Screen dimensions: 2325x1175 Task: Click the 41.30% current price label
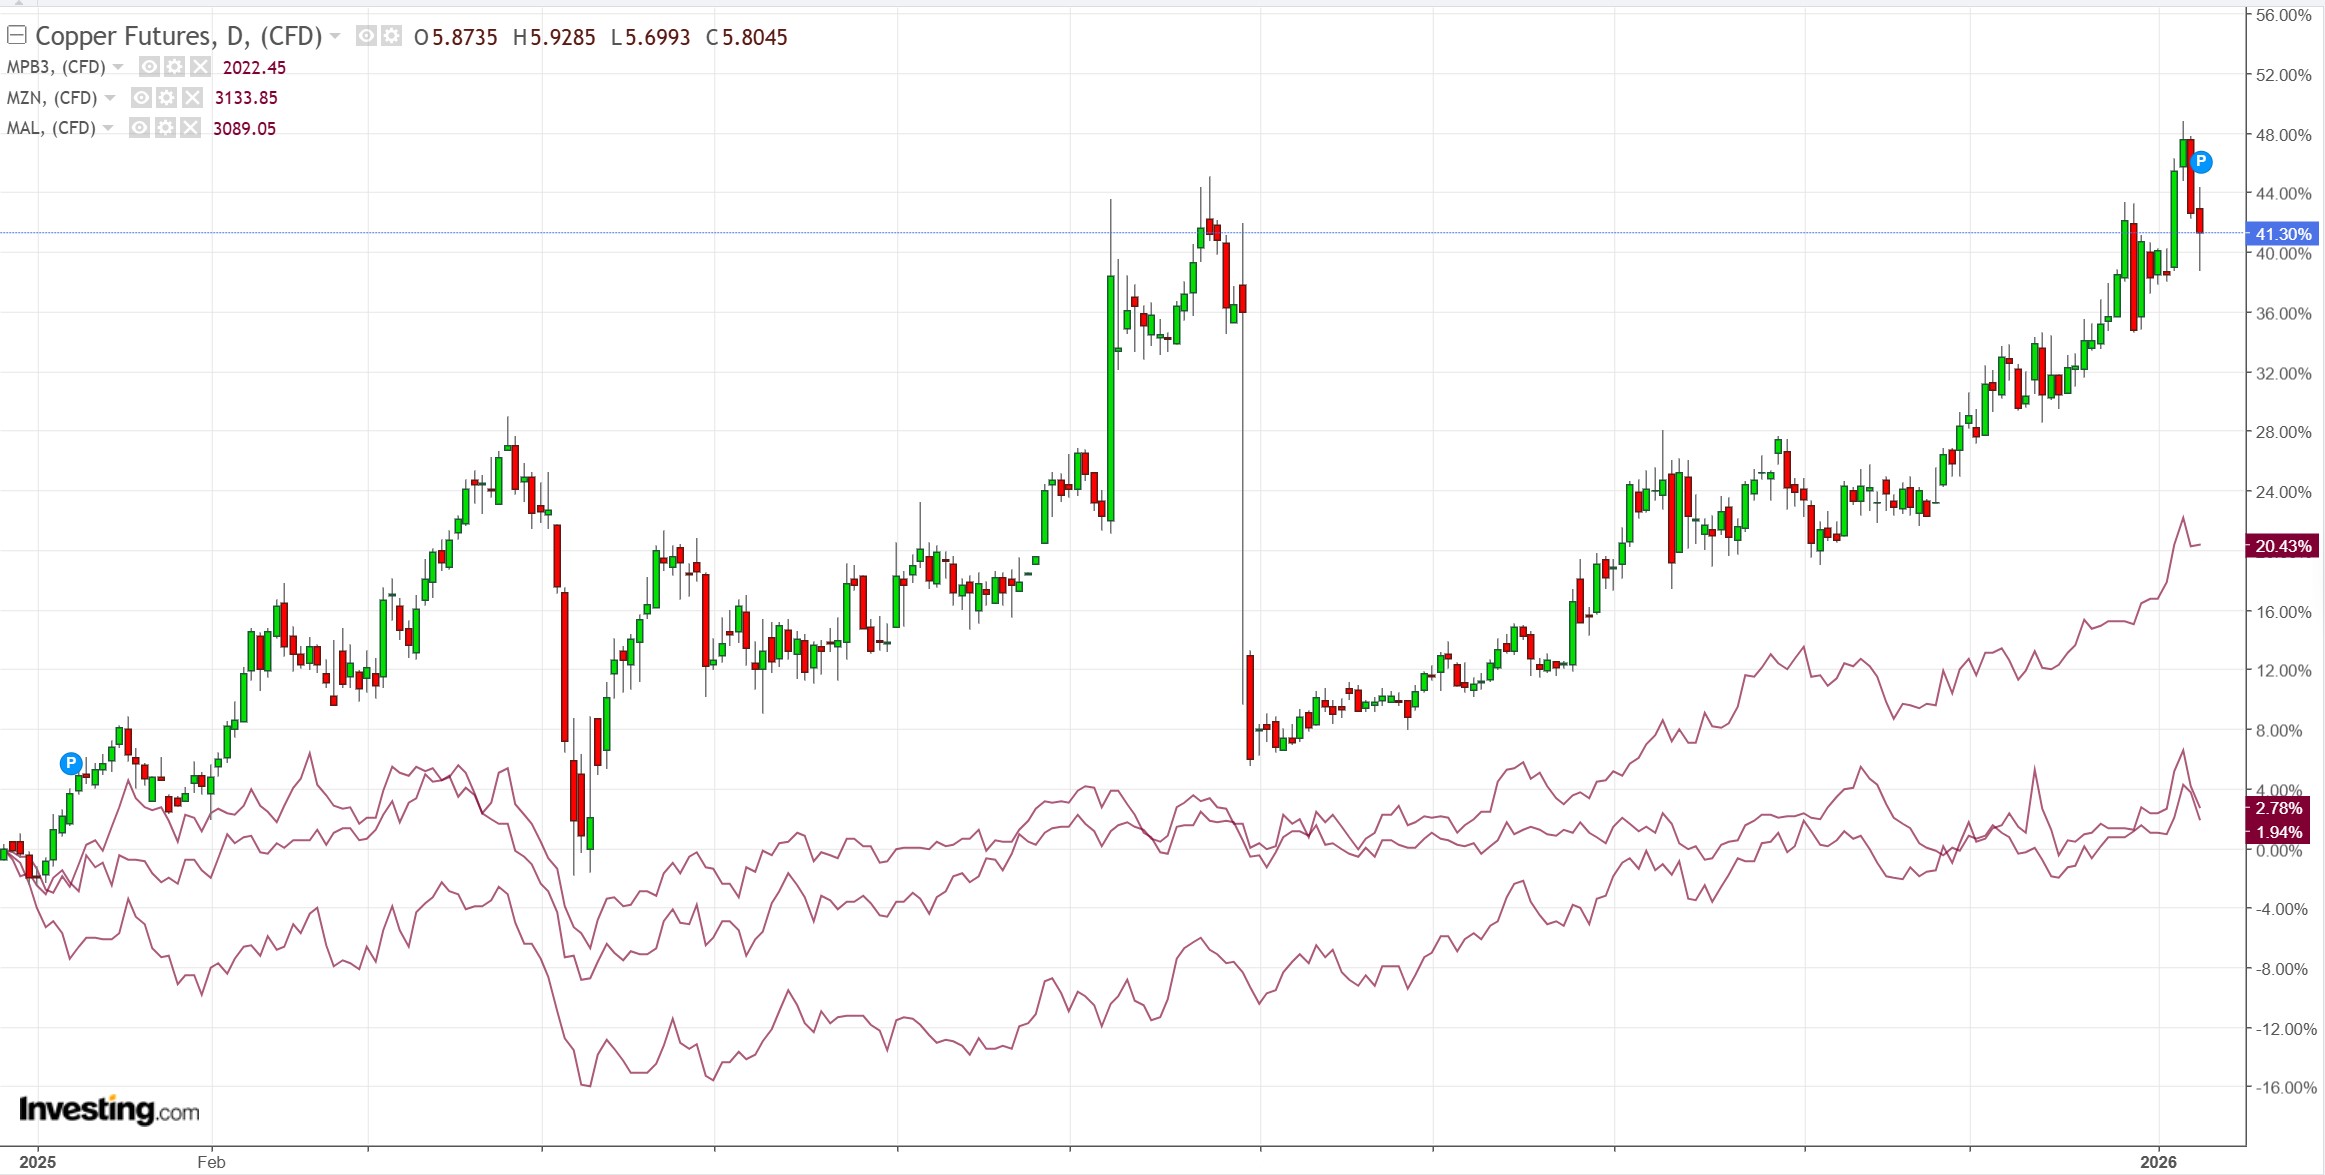point(2282,234)
